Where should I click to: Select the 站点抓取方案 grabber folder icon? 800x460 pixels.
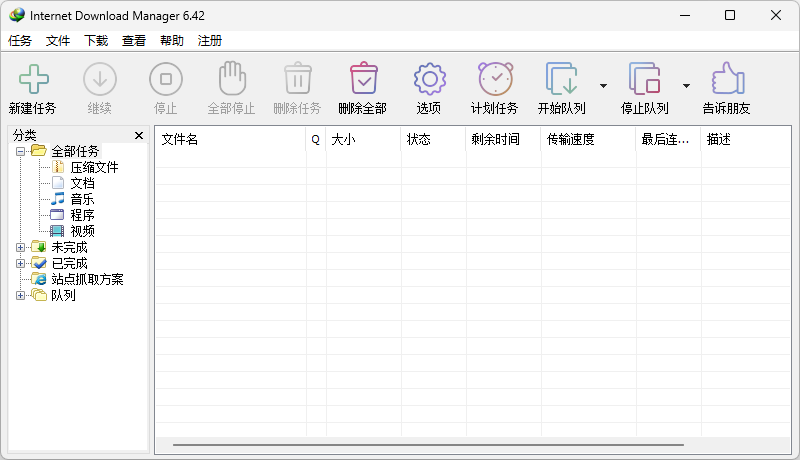[x=39, y=278]
